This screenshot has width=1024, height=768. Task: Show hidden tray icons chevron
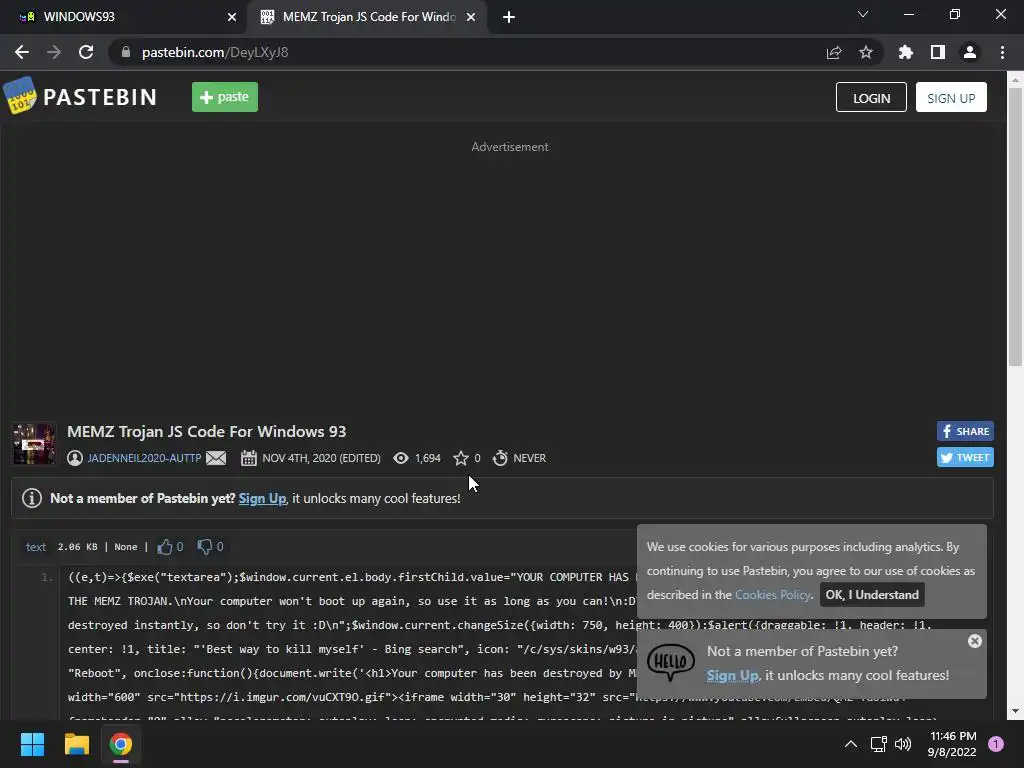[851, 744]
